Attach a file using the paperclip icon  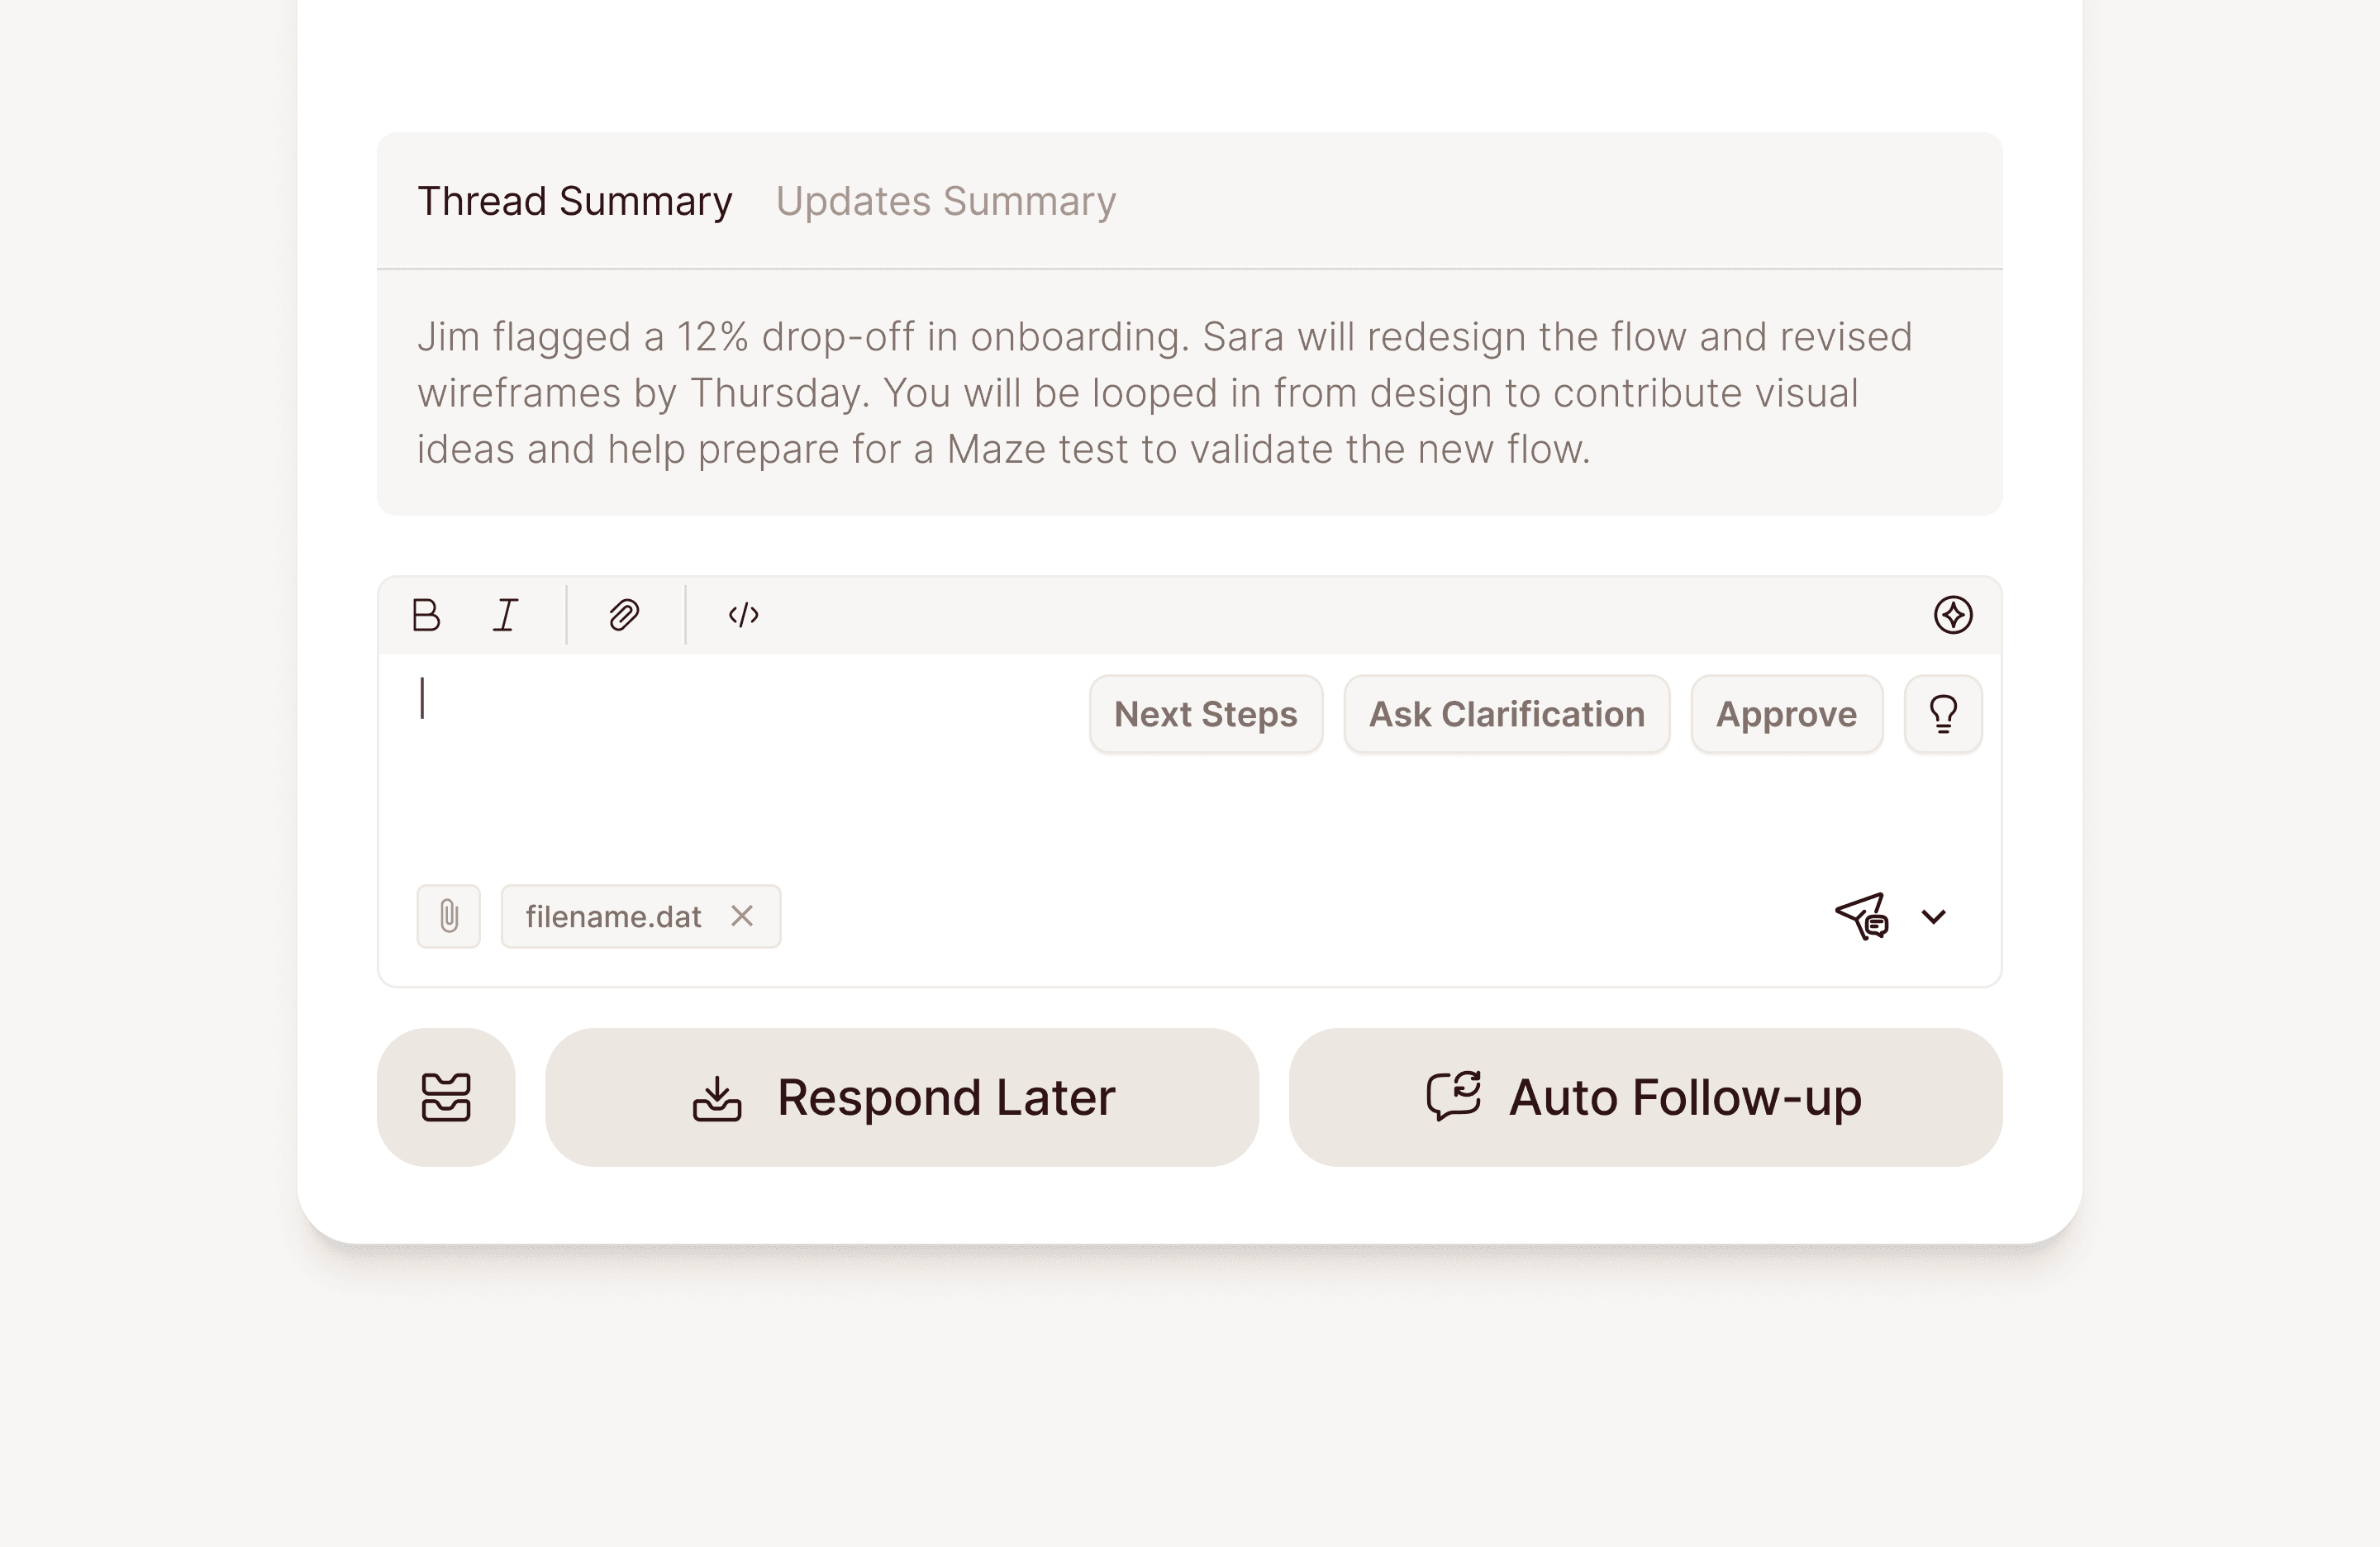(622, 614)
